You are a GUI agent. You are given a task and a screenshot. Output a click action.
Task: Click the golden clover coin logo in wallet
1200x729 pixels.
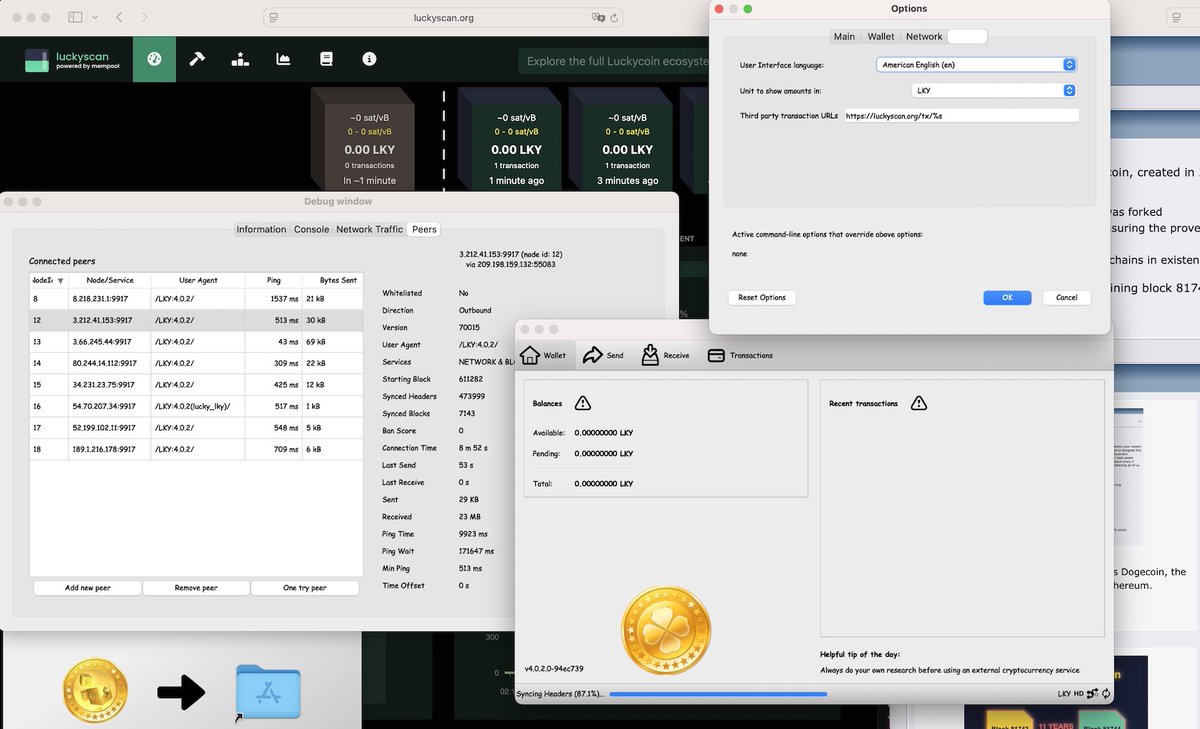(x=667, y=631)
